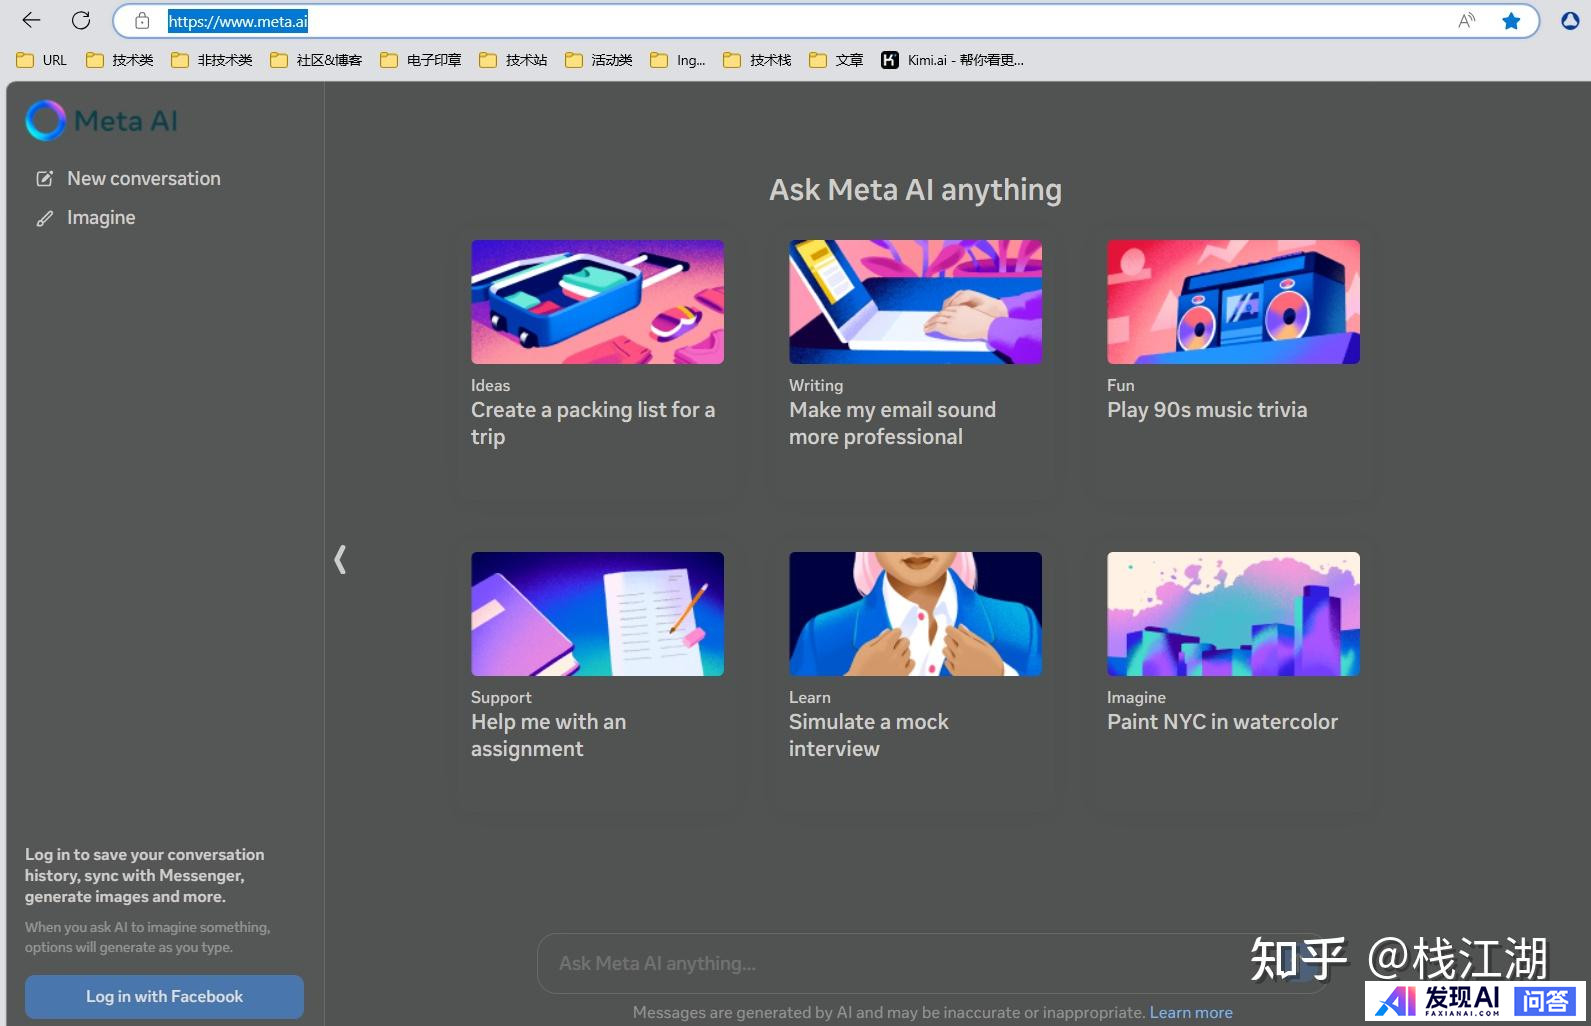Click the Imagine brush icon
Screen dimensions: 1591x1026
point(44,218)
